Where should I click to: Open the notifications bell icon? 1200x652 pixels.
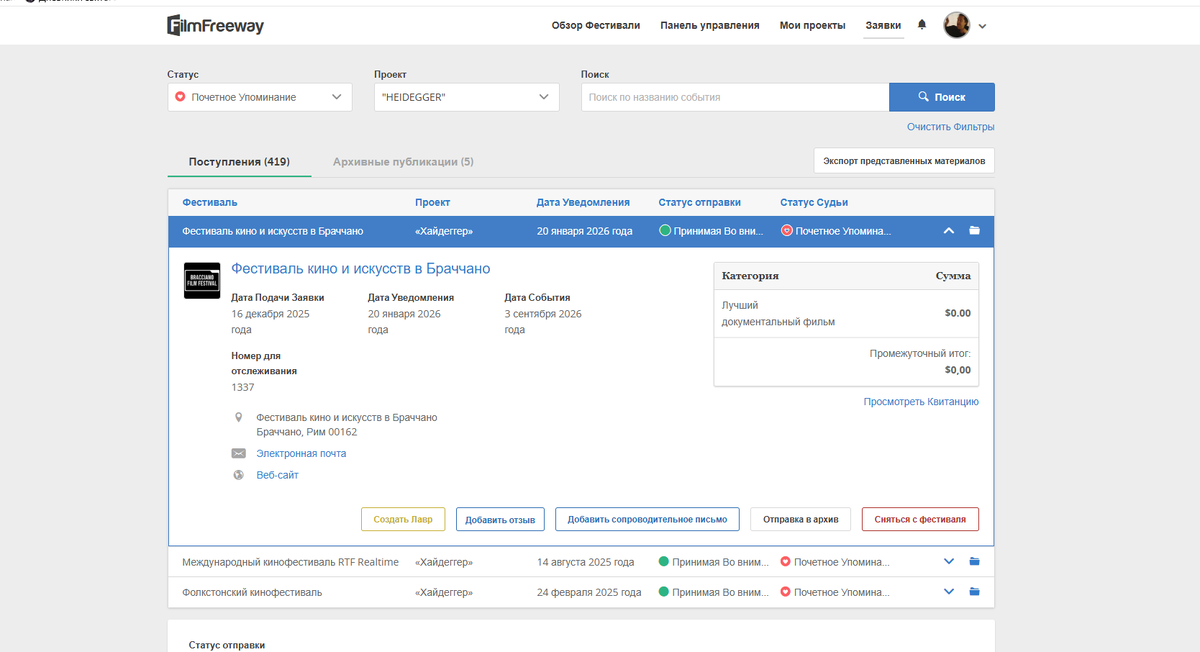tap(922, 25)
